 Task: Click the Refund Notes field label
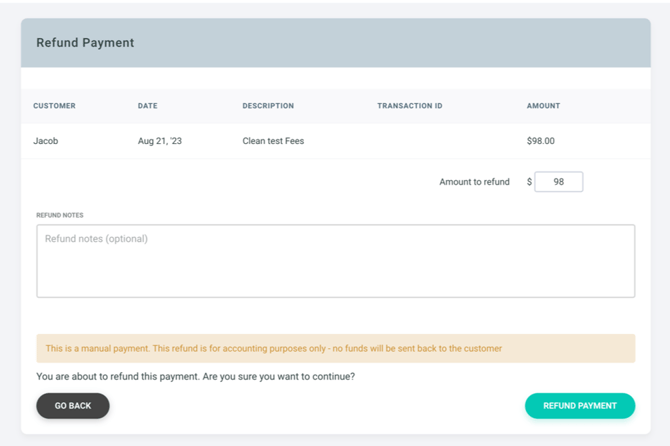tap(60, 215)
